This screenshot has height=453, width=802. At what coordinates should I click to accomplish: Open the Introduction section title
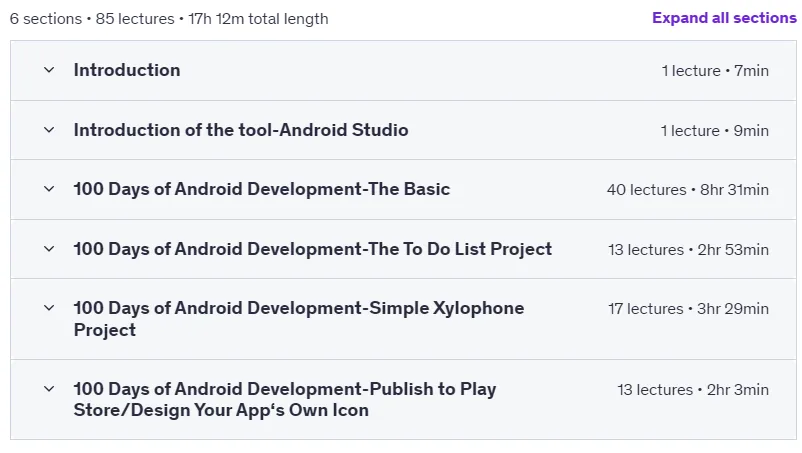coord(127,70)
